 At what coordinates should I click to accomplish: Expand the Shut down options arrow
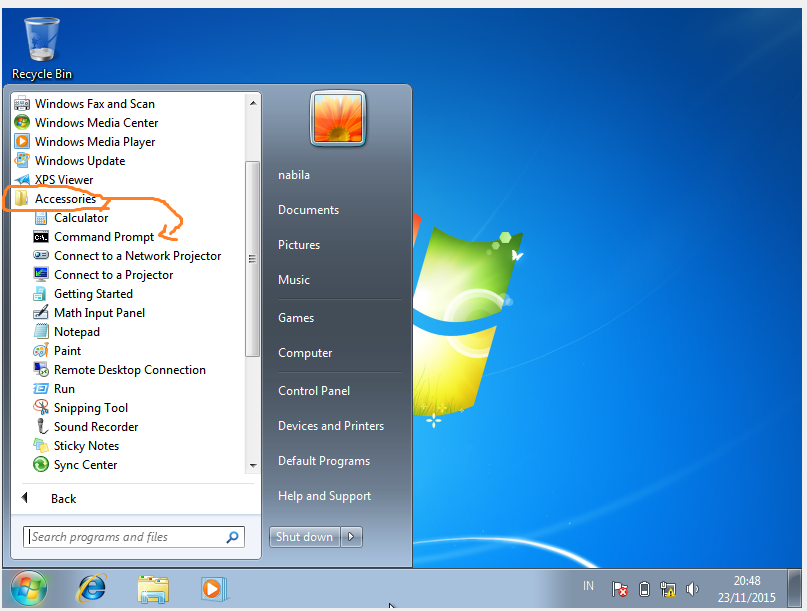(x=351, y=536)
